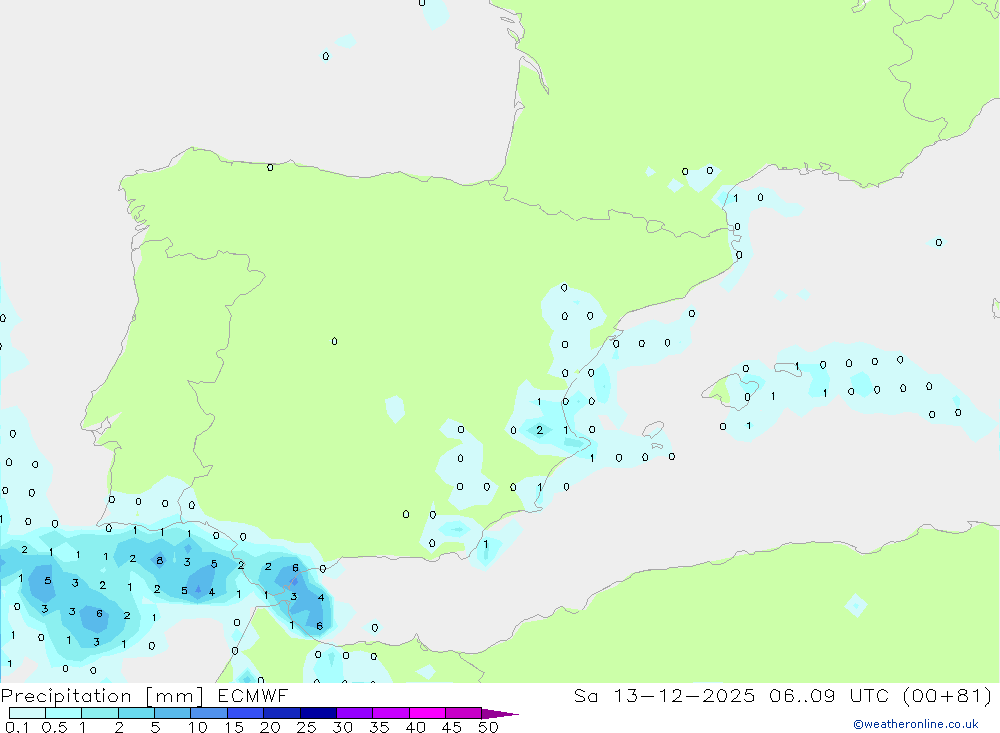Image resolution: width=1000 pixels, height=733 pixels.
Task: Click the "[mm]" unit label
Action: click(x=175, y=696)
